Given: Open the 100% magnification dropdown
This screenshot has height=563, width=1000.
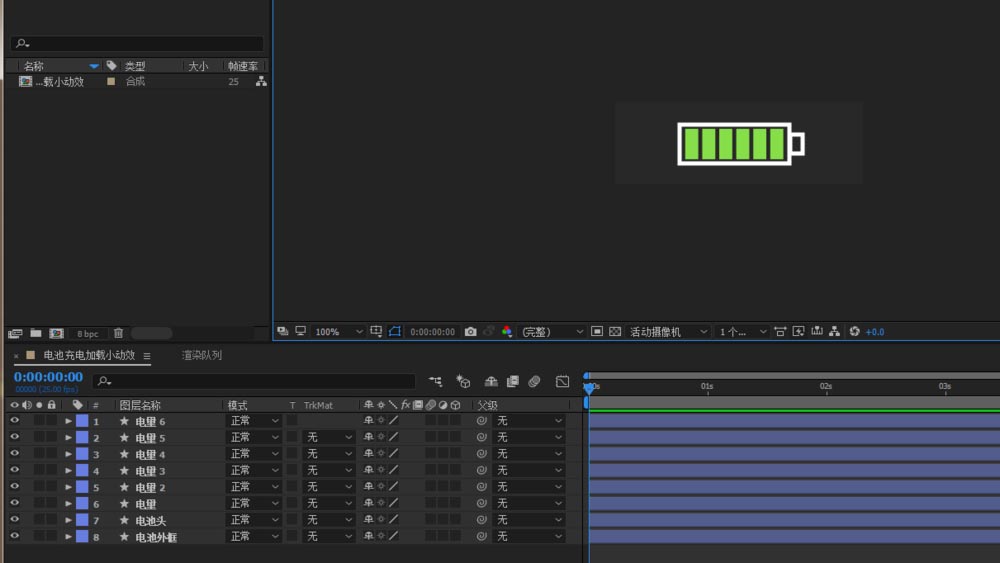Looking at the screenshot, I should coord(338,332).
